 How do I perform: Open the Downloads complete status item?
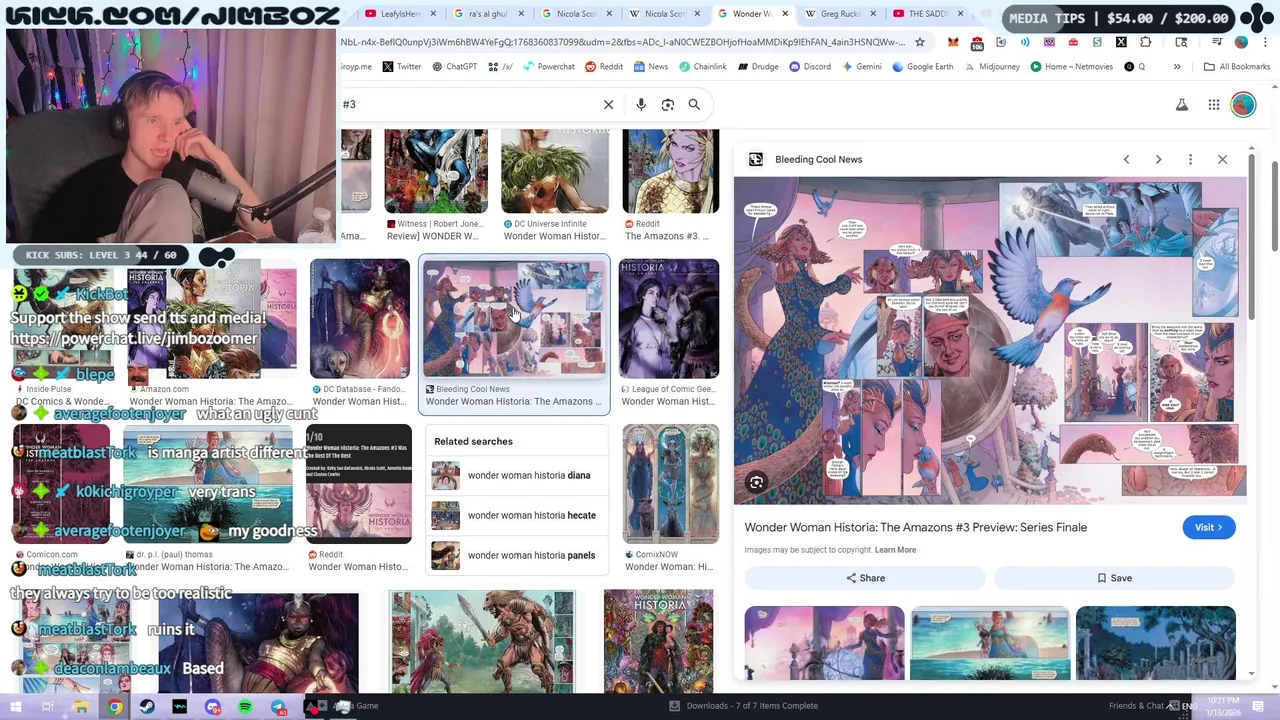[x=744, y=706]
